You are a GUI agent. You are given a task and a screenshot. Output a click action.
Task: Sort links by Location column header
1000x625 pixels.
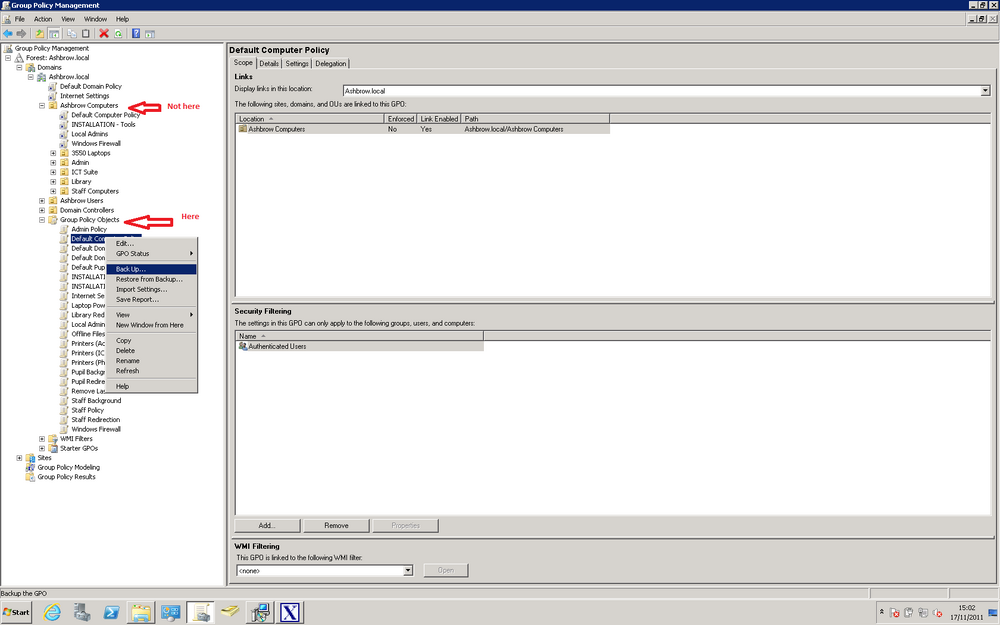(x=309, y=119)
